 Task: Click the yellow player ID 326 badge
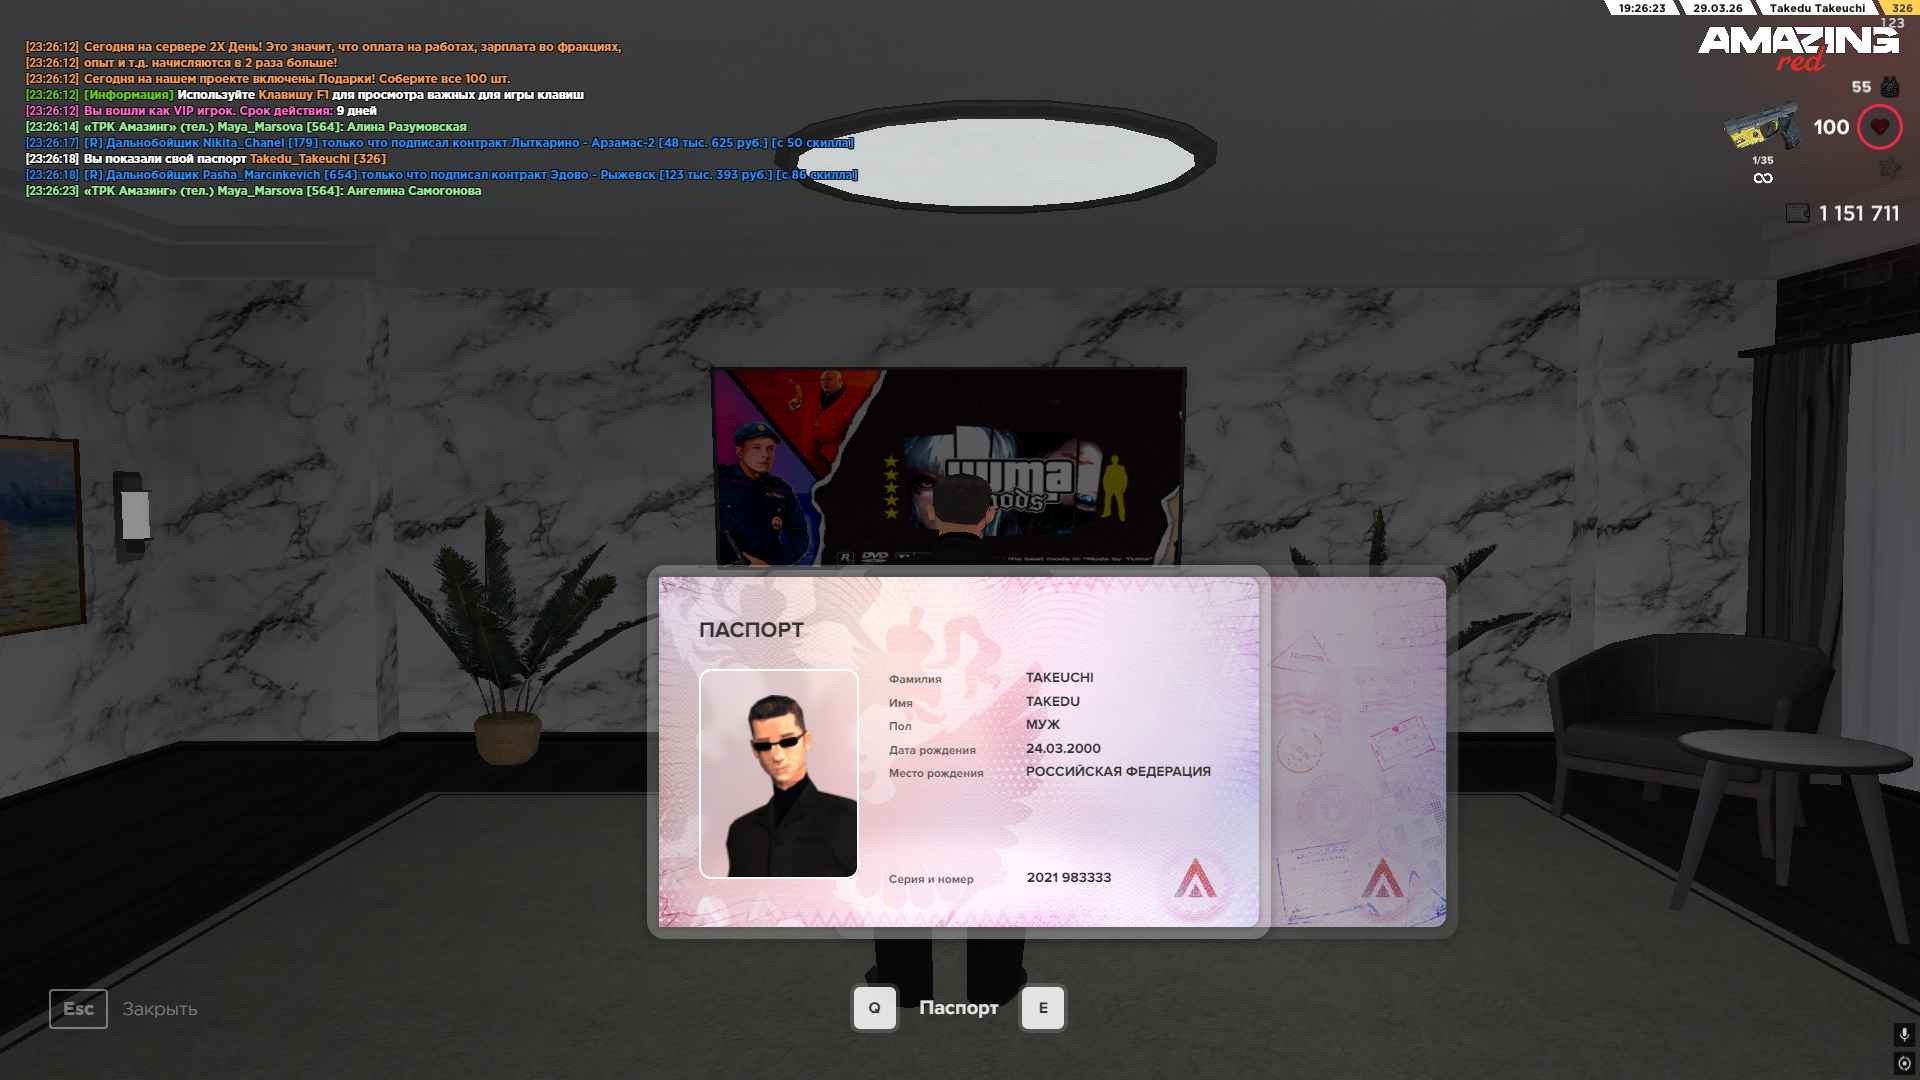point(1901,8)
